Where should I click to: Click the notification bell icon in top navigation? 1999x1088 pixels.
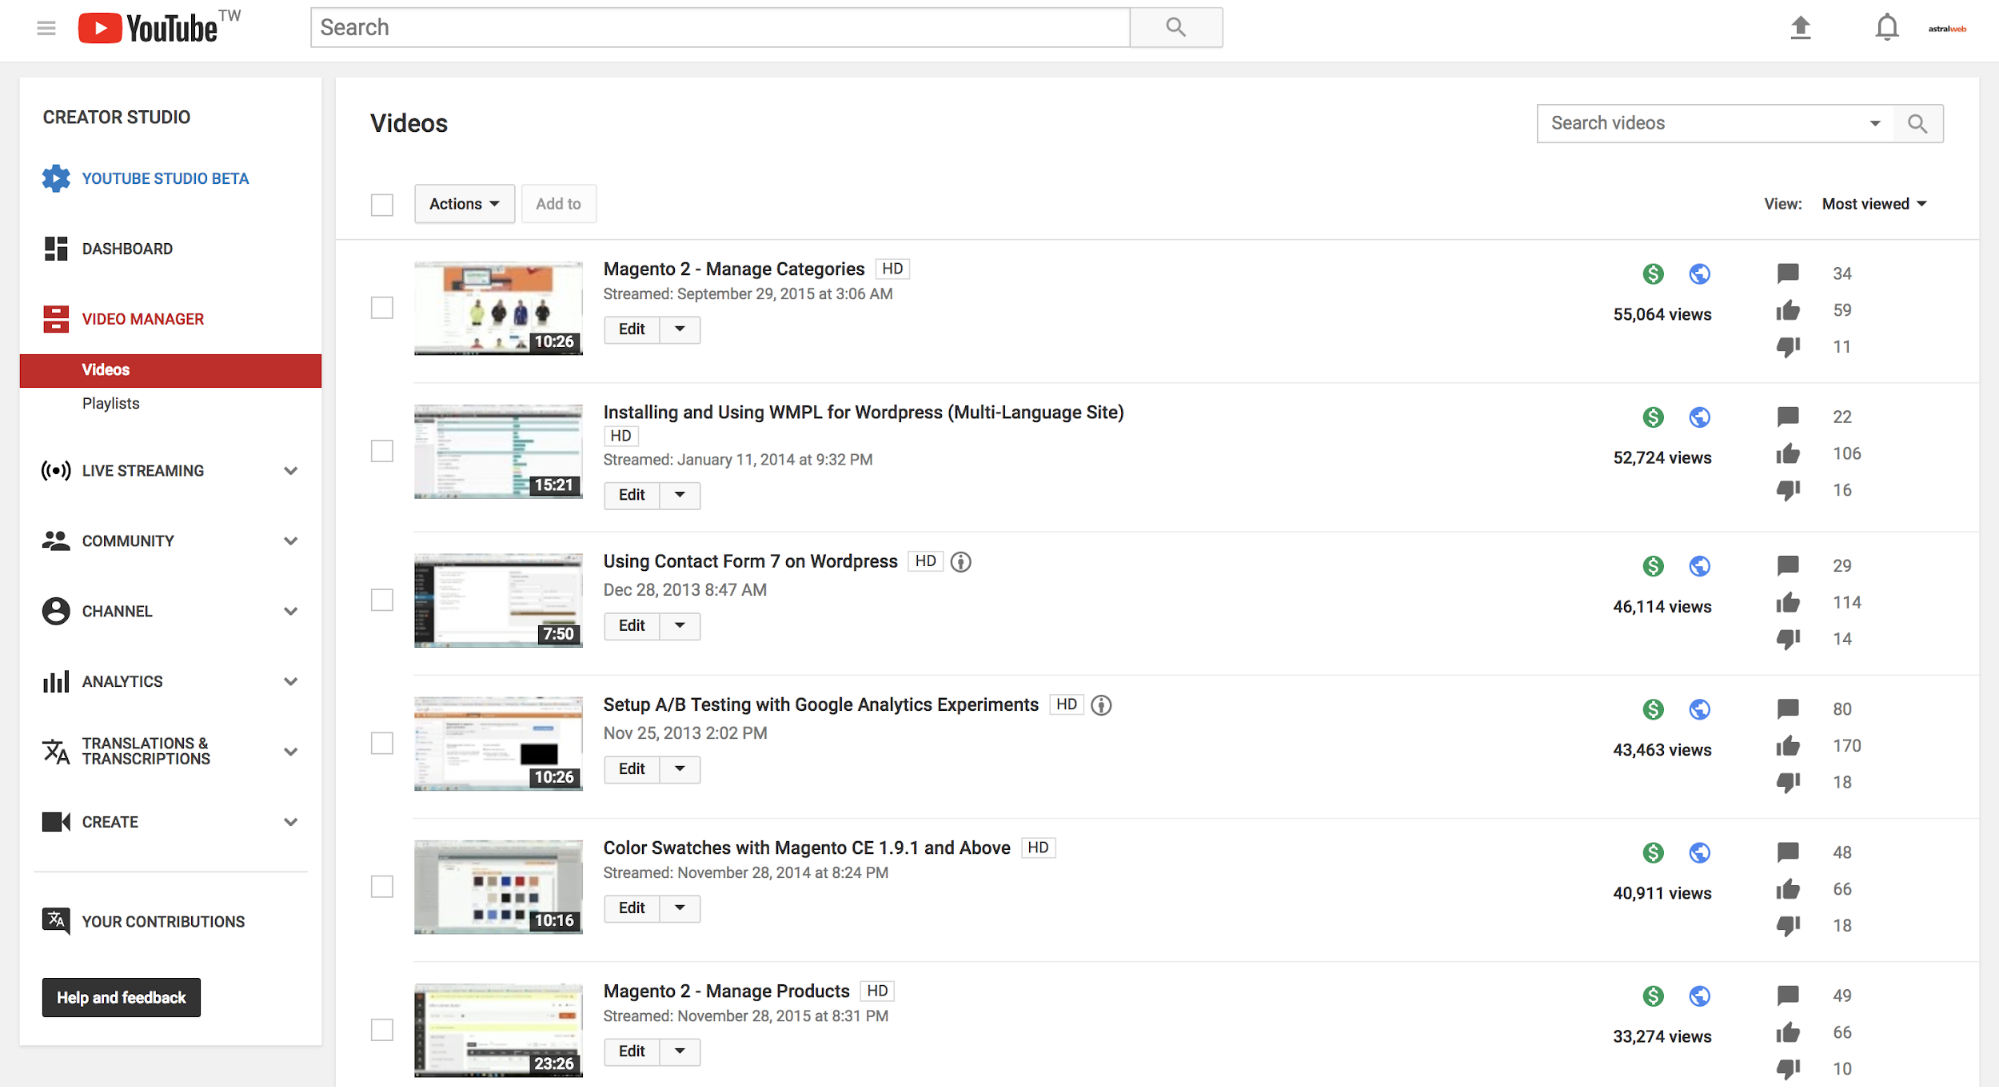(x=1885, y=25)
